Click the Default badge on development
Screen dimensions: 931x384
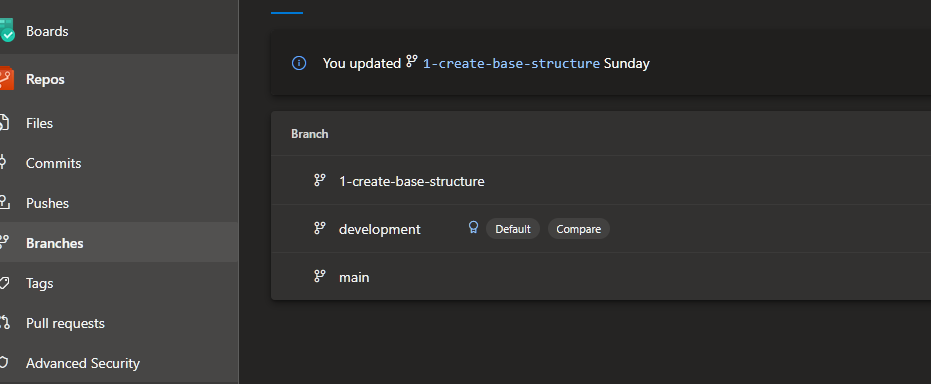coord(512,229)
